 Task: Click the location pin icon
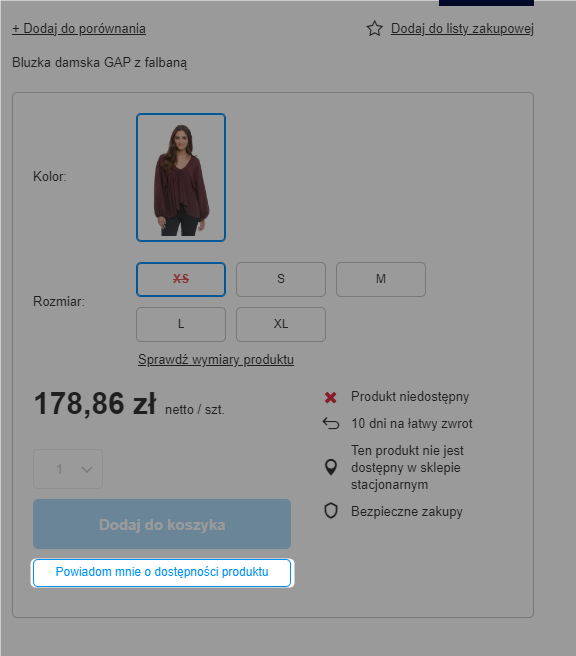331,467
